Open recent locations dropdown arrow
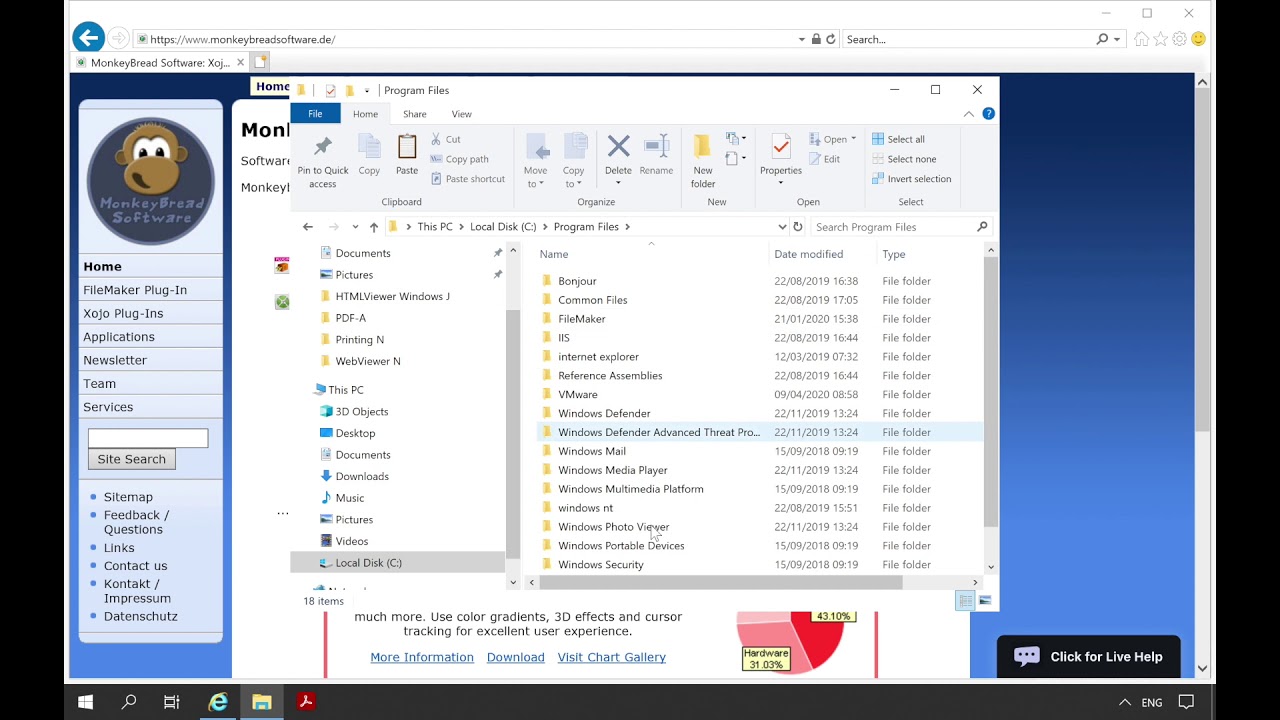 (354, 227)
